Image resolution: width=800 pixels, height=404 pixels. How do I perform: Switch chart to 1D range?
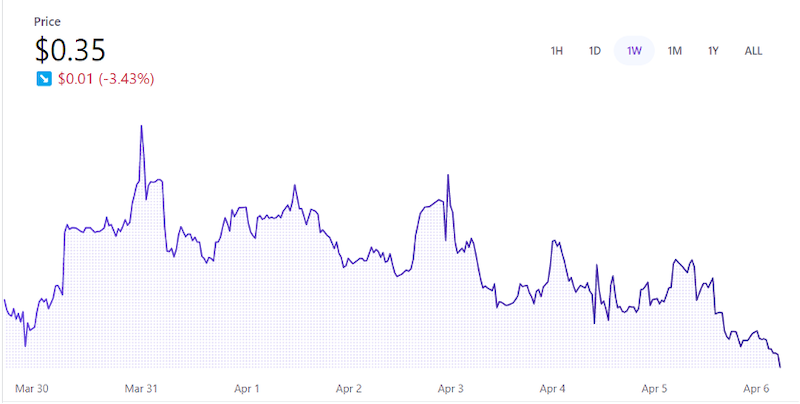pyautogui.click(x=594, y=50)
